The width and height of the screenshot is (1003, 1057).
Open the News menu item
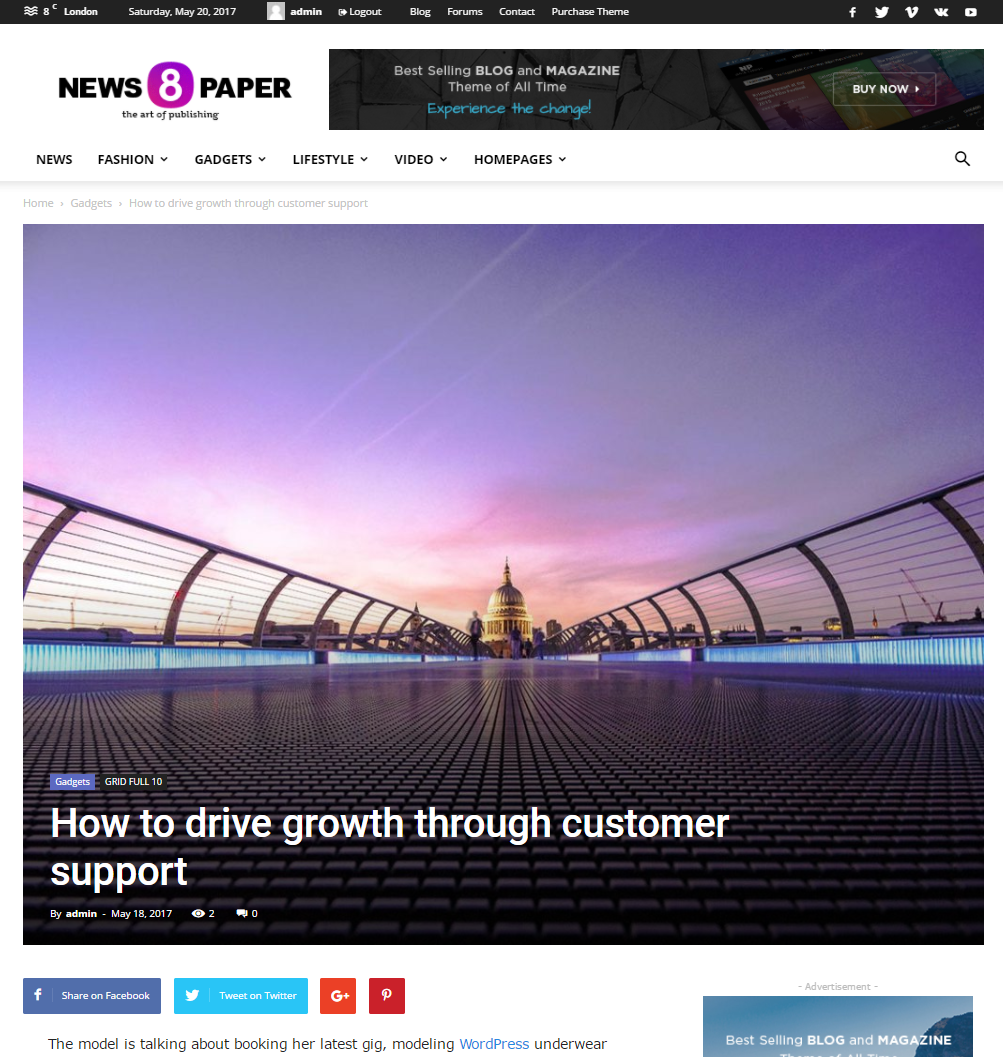54,160
